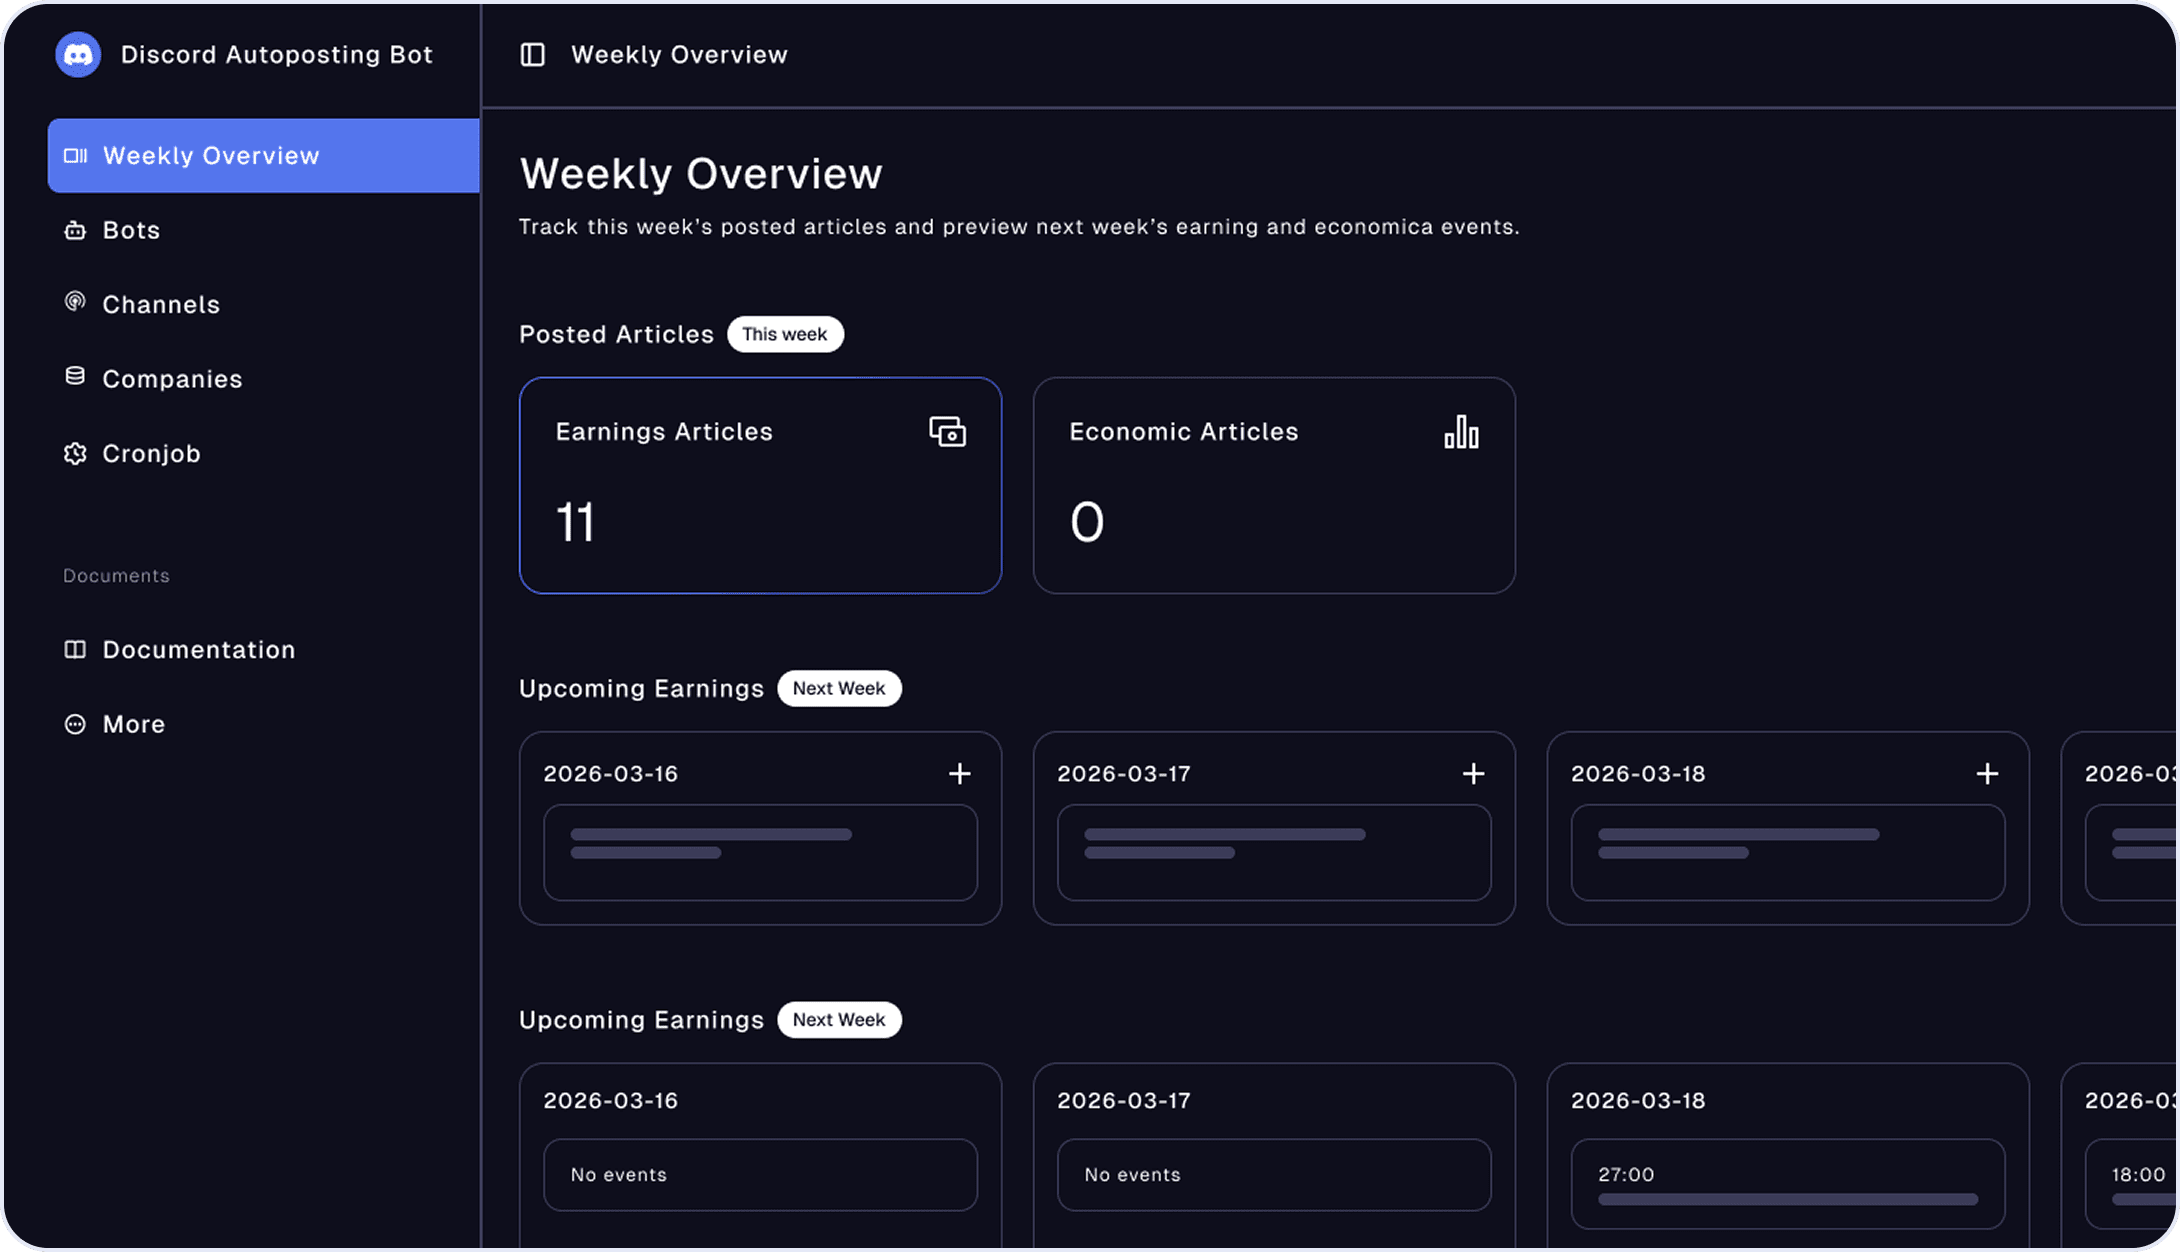Image resolution: width=2180 pixels, height=1252 pixels.
Task: Select the Economic Articles count card
Action: click(1273, 486)
